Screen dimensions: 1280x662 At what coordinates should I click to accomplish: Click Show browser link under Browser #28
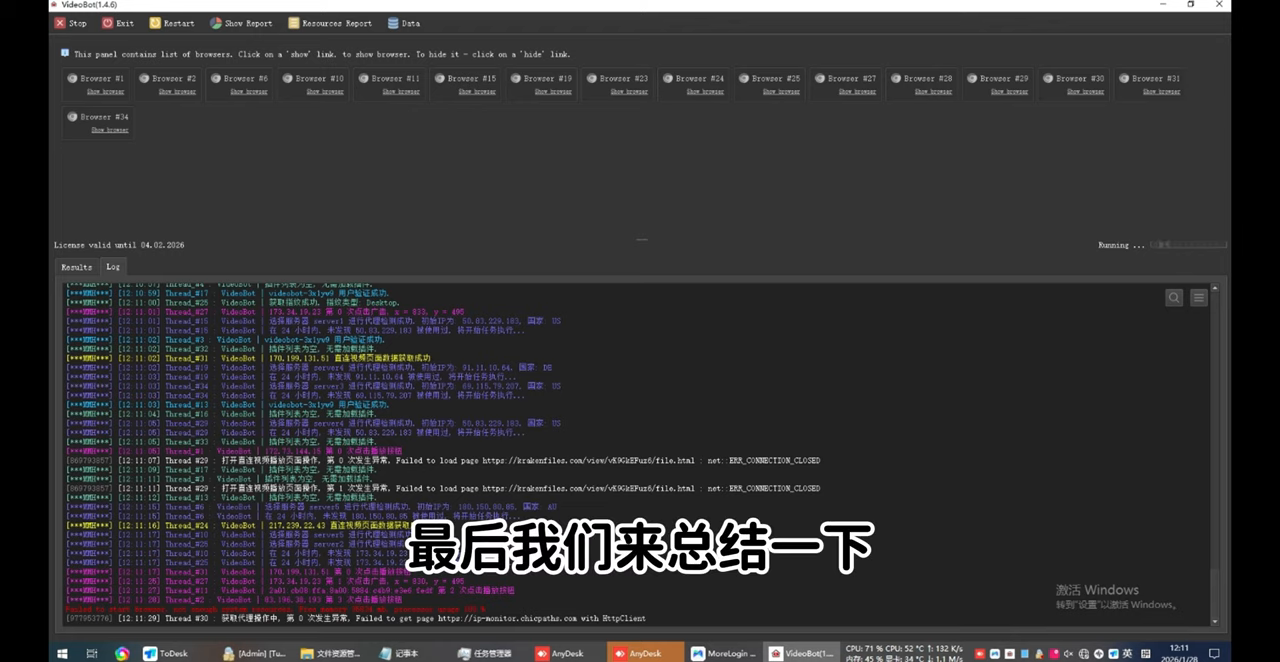point(933,92)
